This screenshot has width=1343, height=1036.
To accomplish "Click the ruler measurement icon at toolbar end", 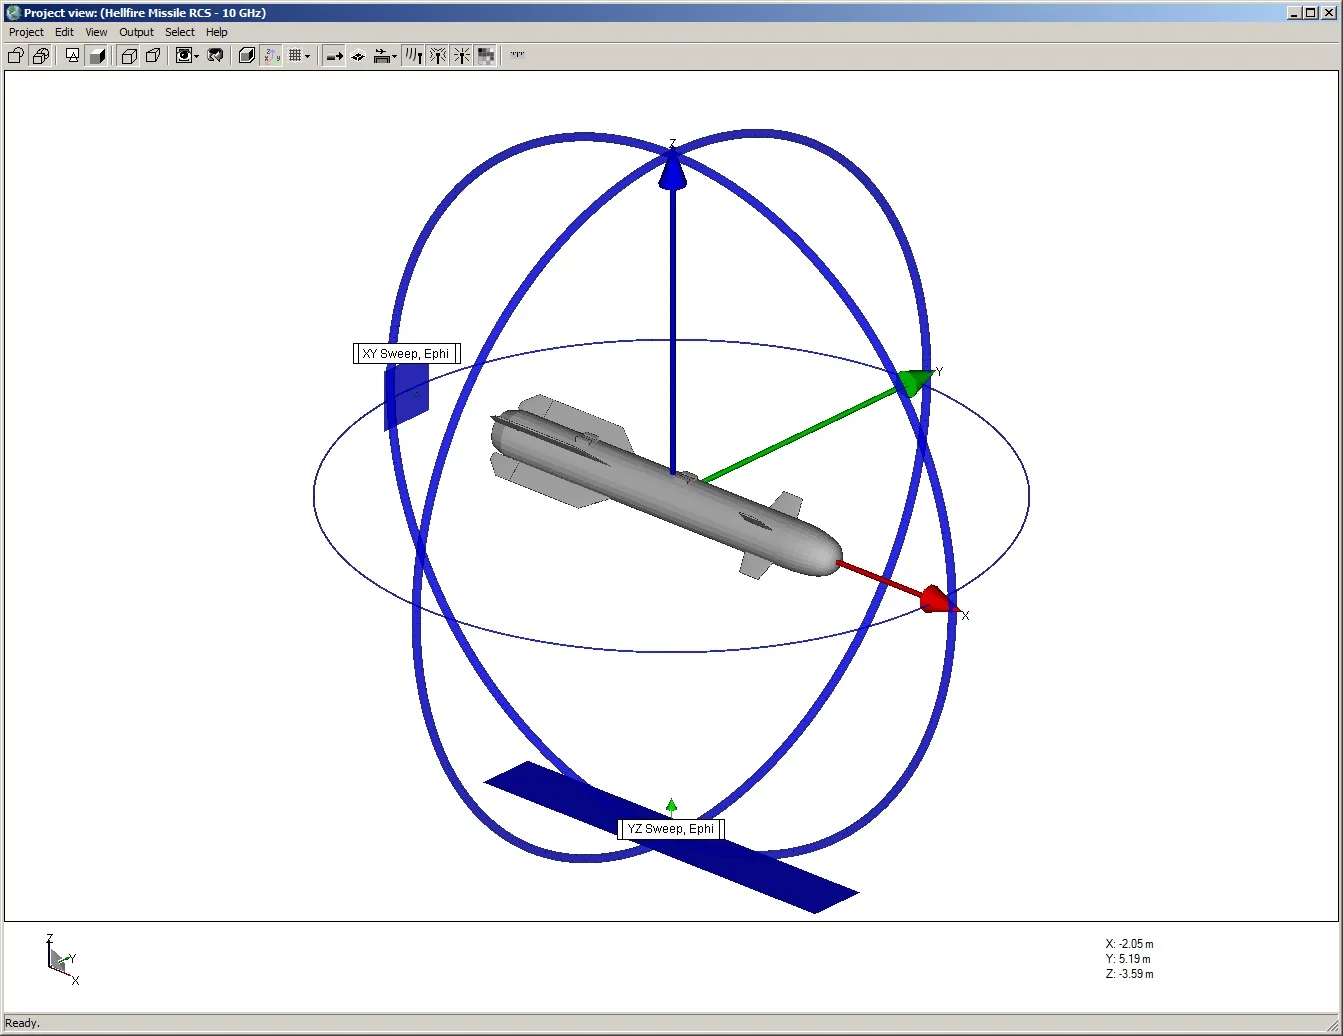I will [x=516, y=55].
